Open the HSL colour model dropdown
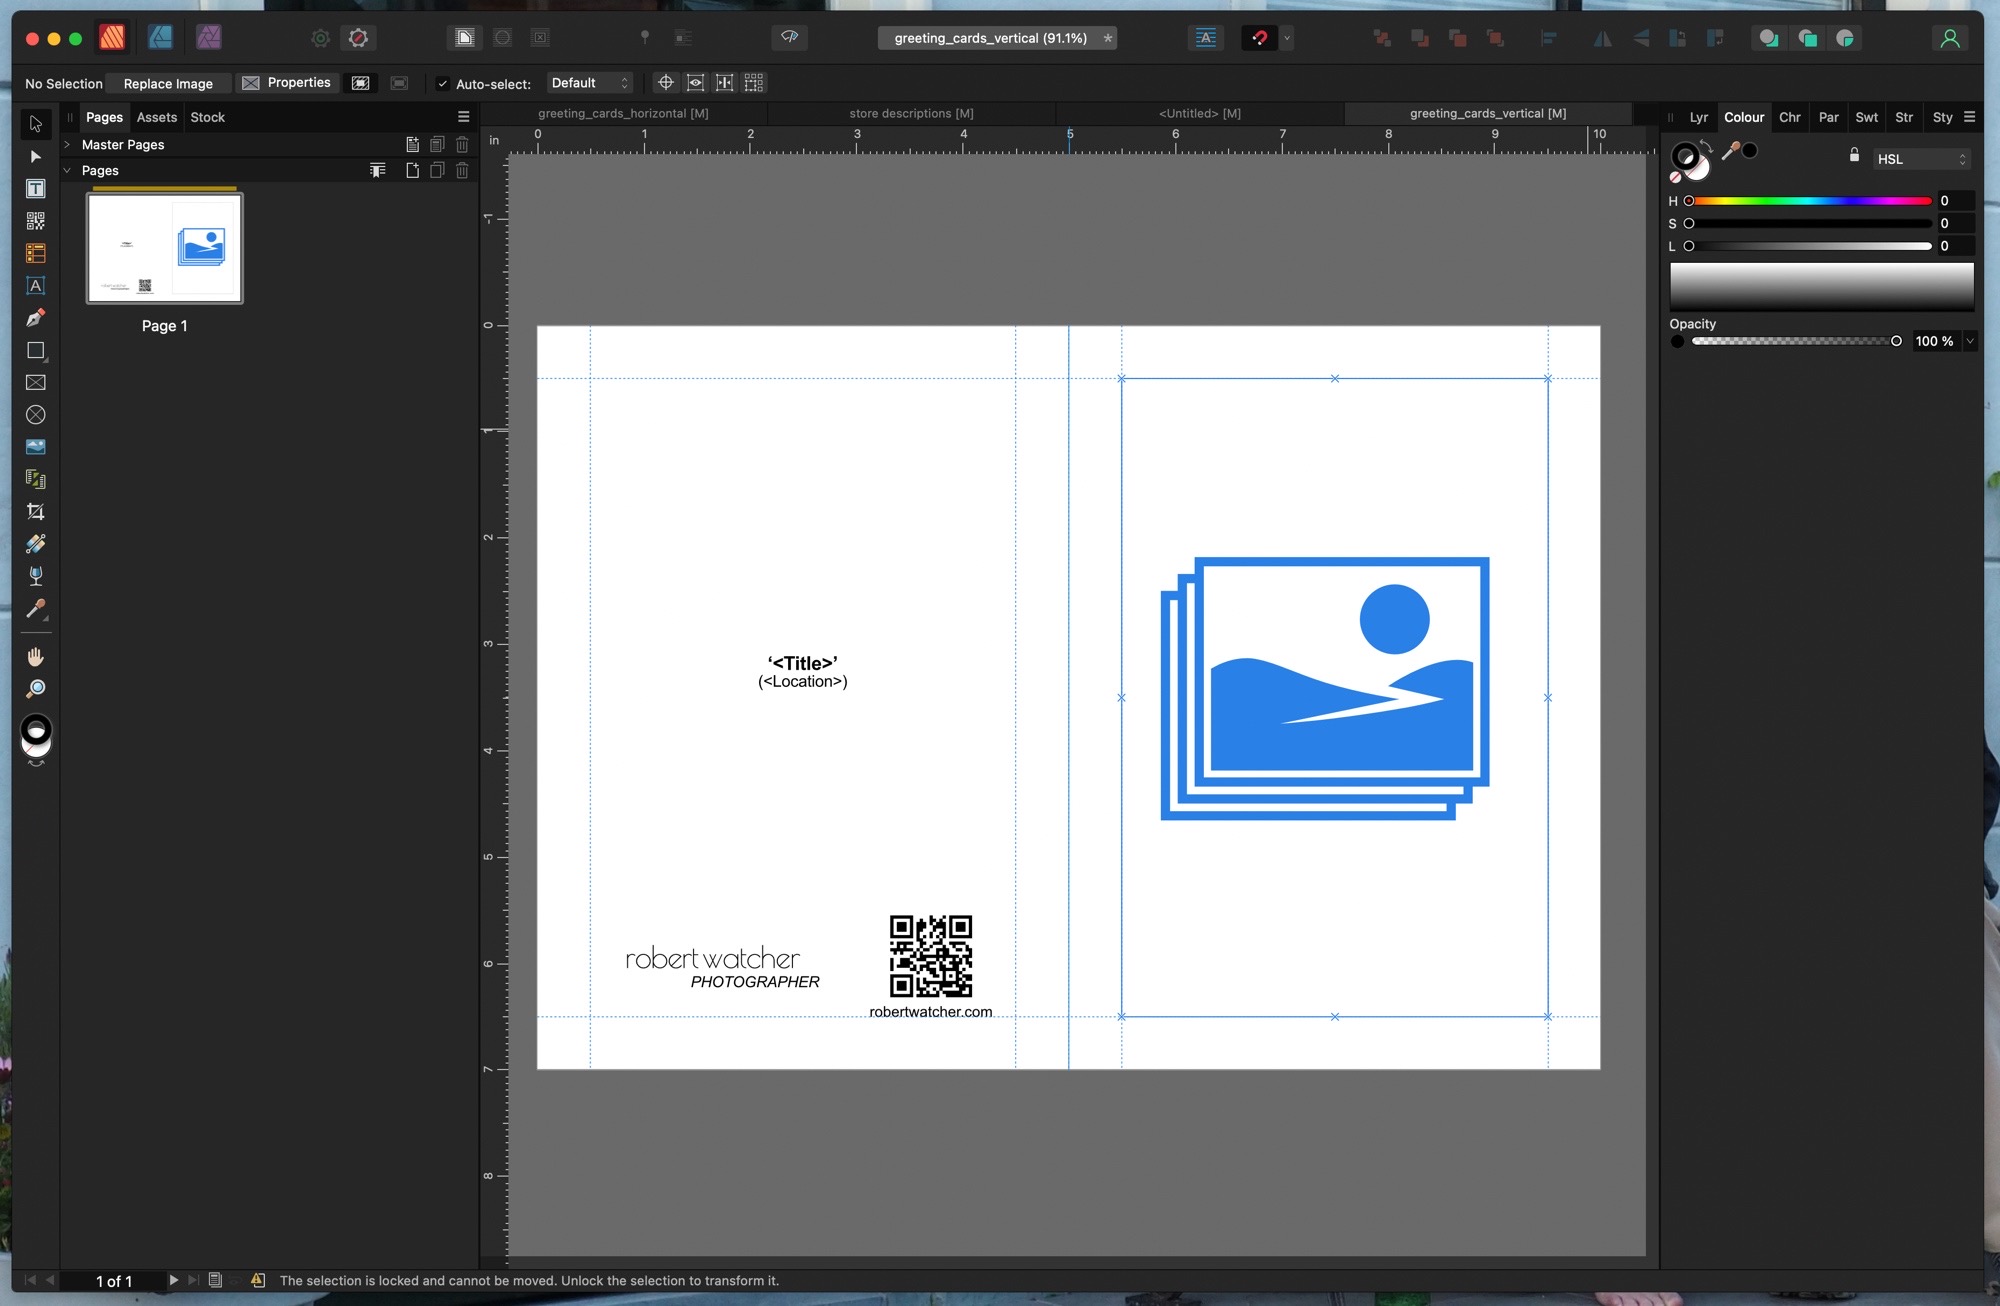Viewport: 2000px width, 1306px height. (1921, 160)
